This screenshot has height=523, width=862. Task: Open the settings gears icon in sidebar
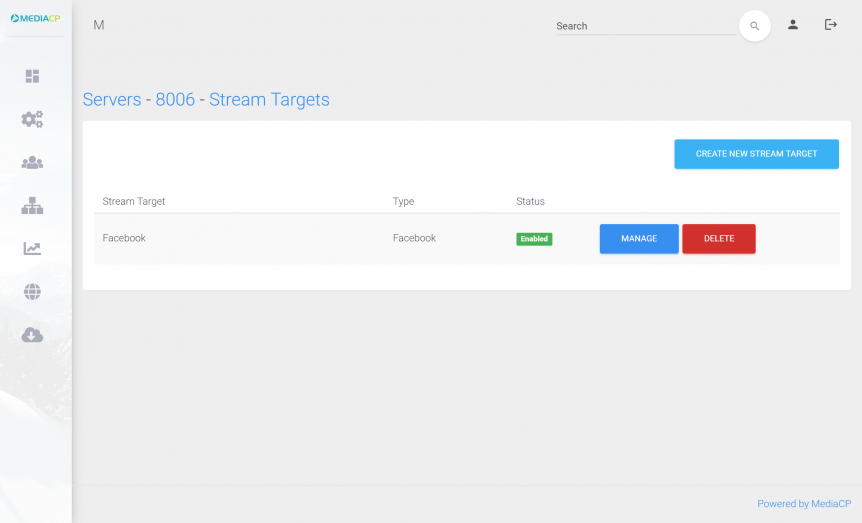point(32,119)
